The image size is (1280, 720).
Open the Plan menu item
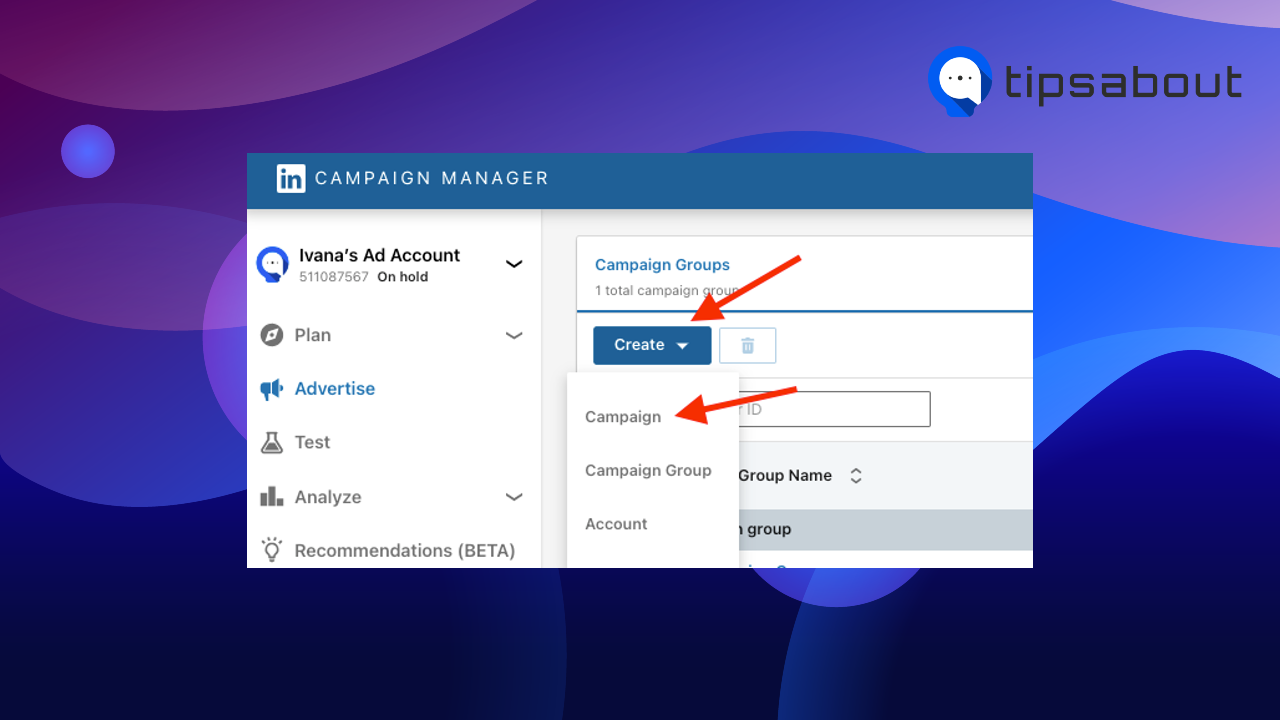(313, 335)
